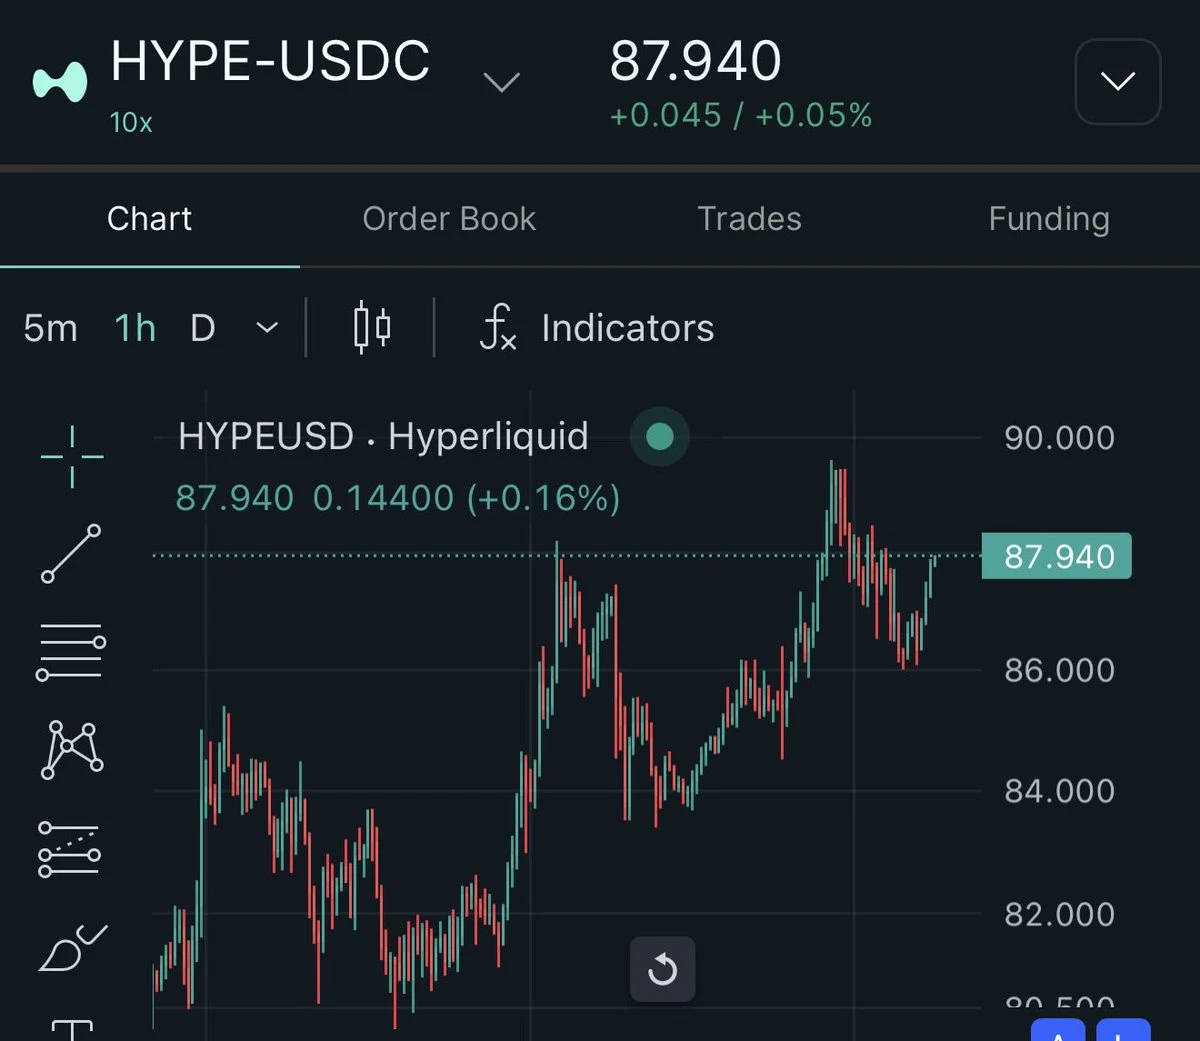Reset the chart view with the circular arrow
The height and width of the screenshot is (1041, 1200).
pyautogui.click(x=662, y=969)
